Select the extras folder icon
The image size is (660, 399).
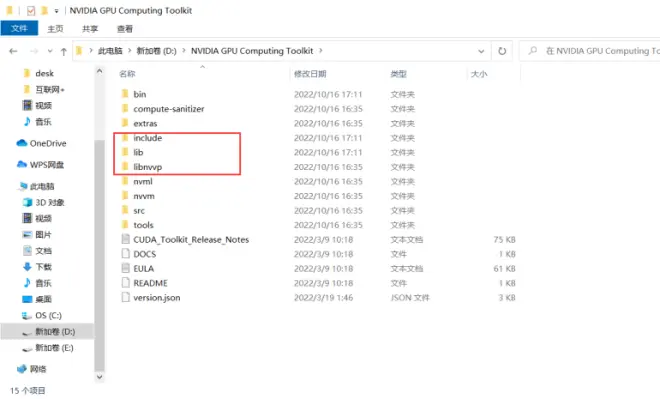125,123
